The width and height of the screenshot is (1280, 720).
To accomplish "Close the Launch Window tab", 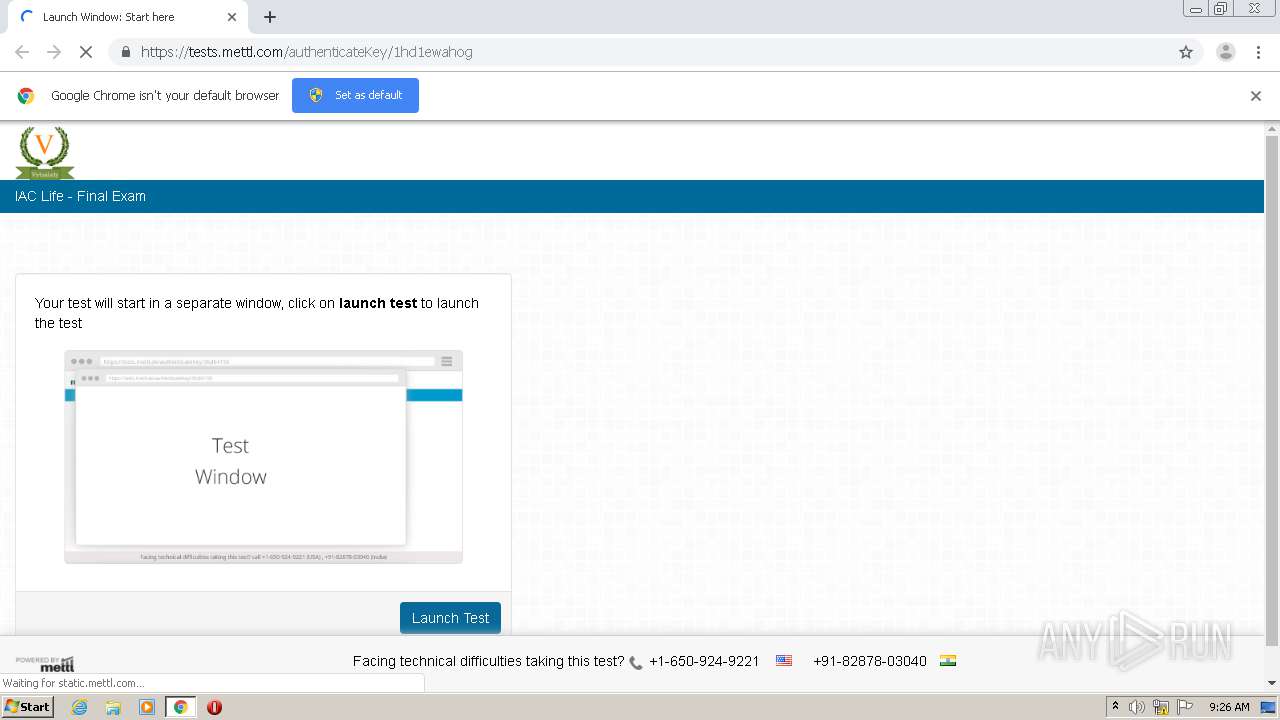I will point(232,17).
